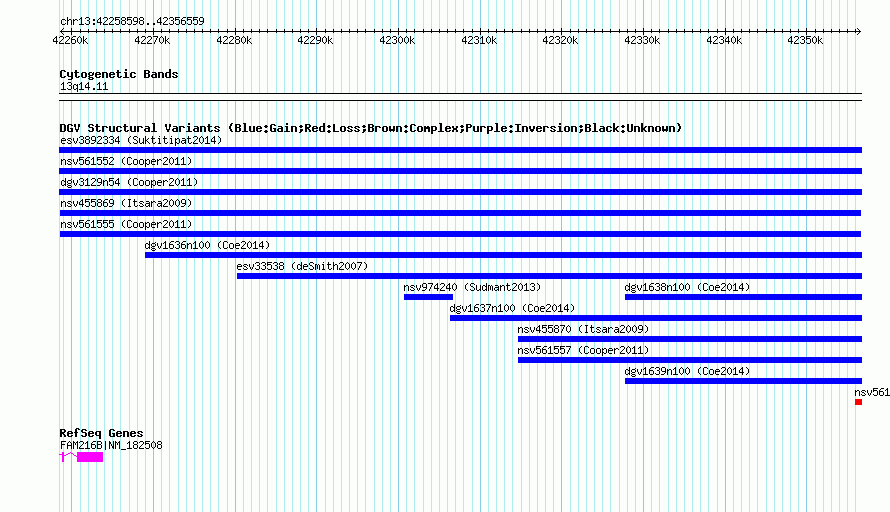This screenshot has height=512, width=890.
Task: Select the nsv974240 (Sudmant2013) label
Action: [x=472, y=287]
